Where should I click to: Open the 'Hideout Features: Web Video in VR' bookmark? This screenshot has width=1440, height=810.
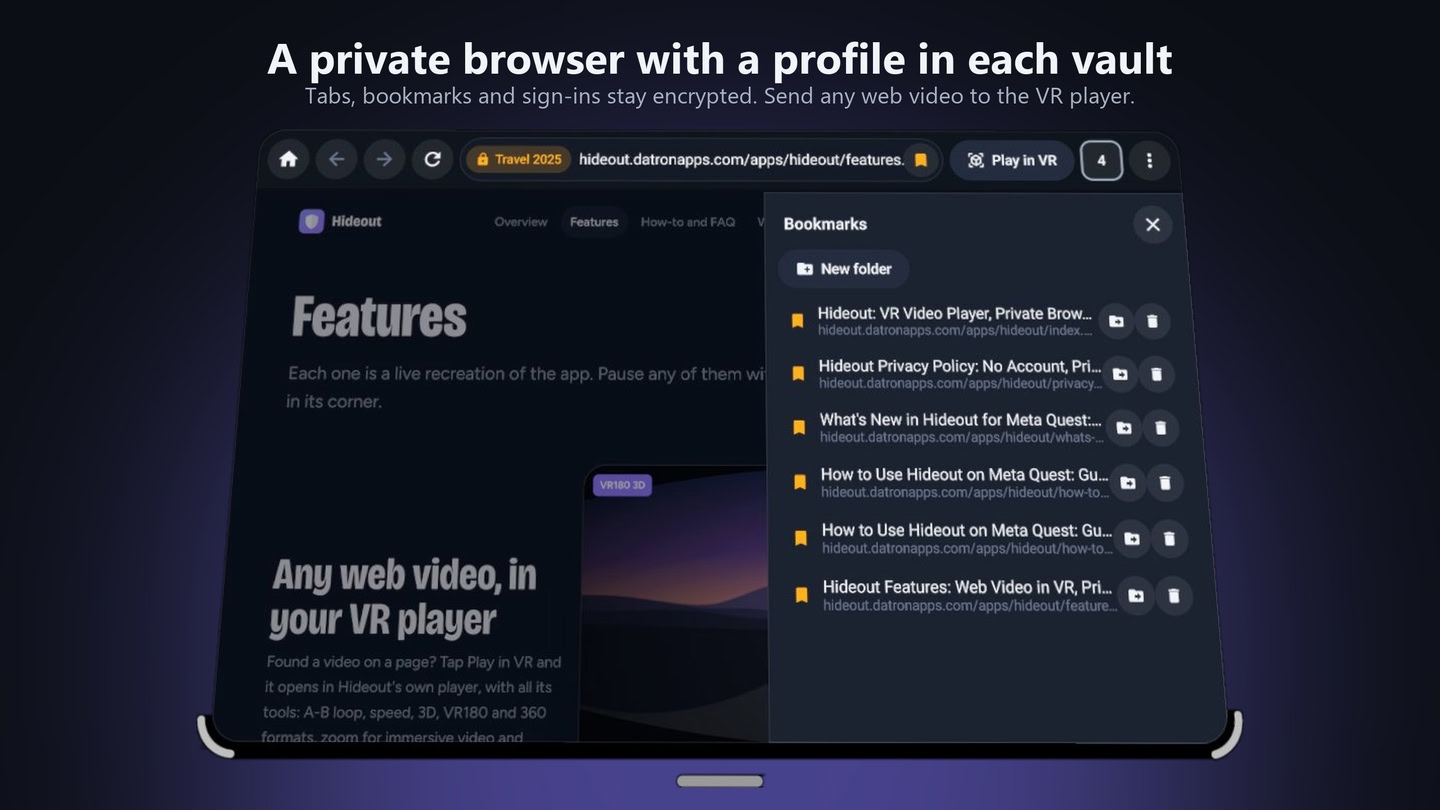click(953, 596)
